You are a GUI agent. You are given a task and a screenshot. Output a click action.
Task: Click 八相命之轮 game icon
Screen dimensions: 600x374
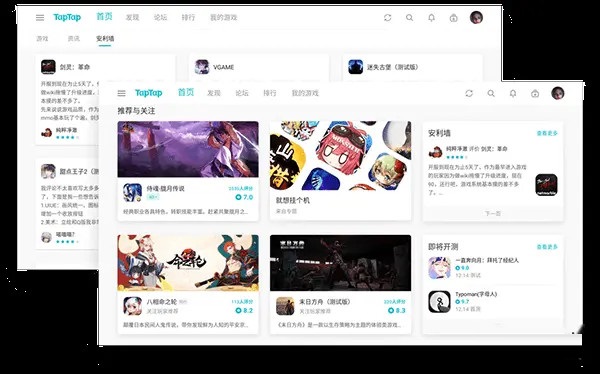[x=132, y=306]
